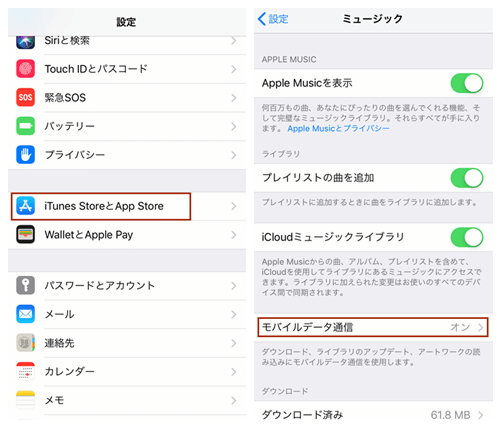Screen dimensions: 500x428
Task: Tap the green battery icon
Action: pyautogui.click(x=25, y=126)
